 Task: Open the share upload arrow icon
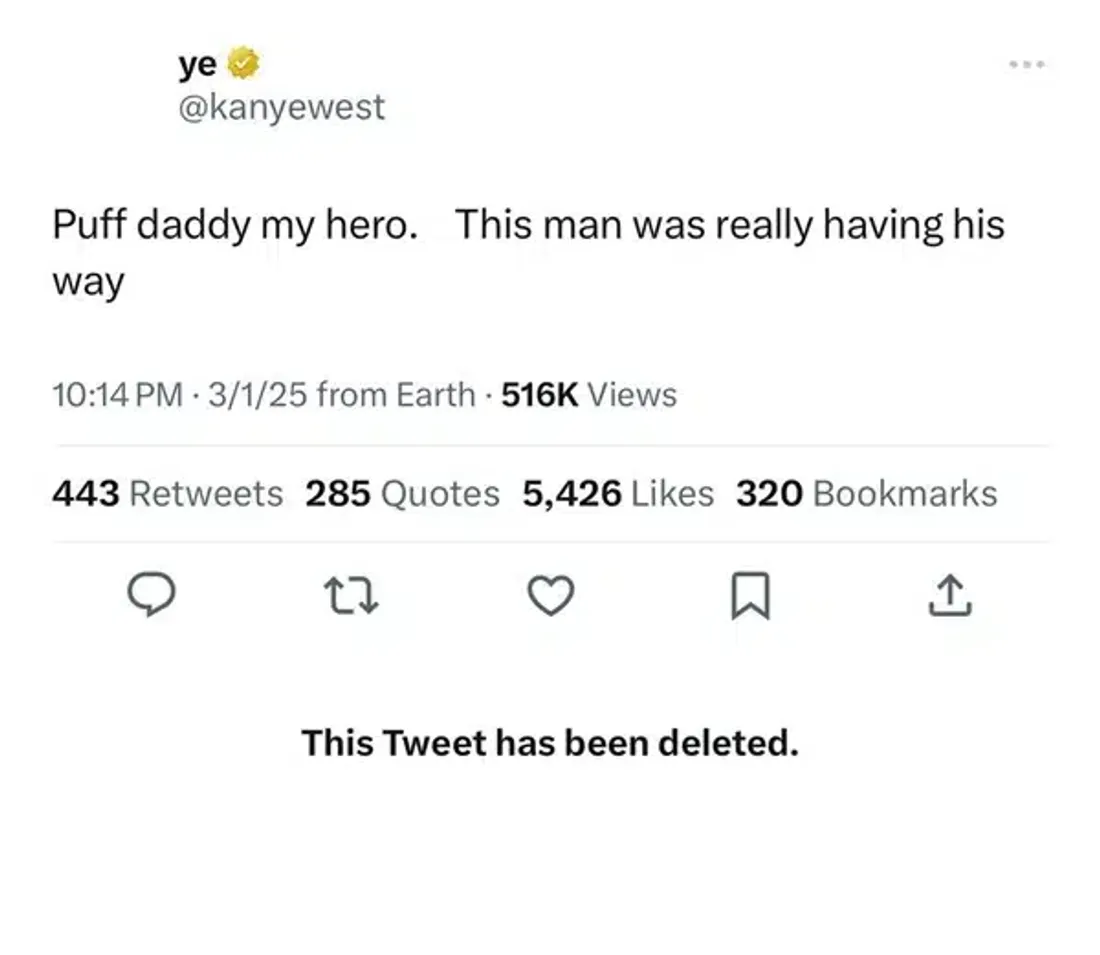[x=950, y=597]
